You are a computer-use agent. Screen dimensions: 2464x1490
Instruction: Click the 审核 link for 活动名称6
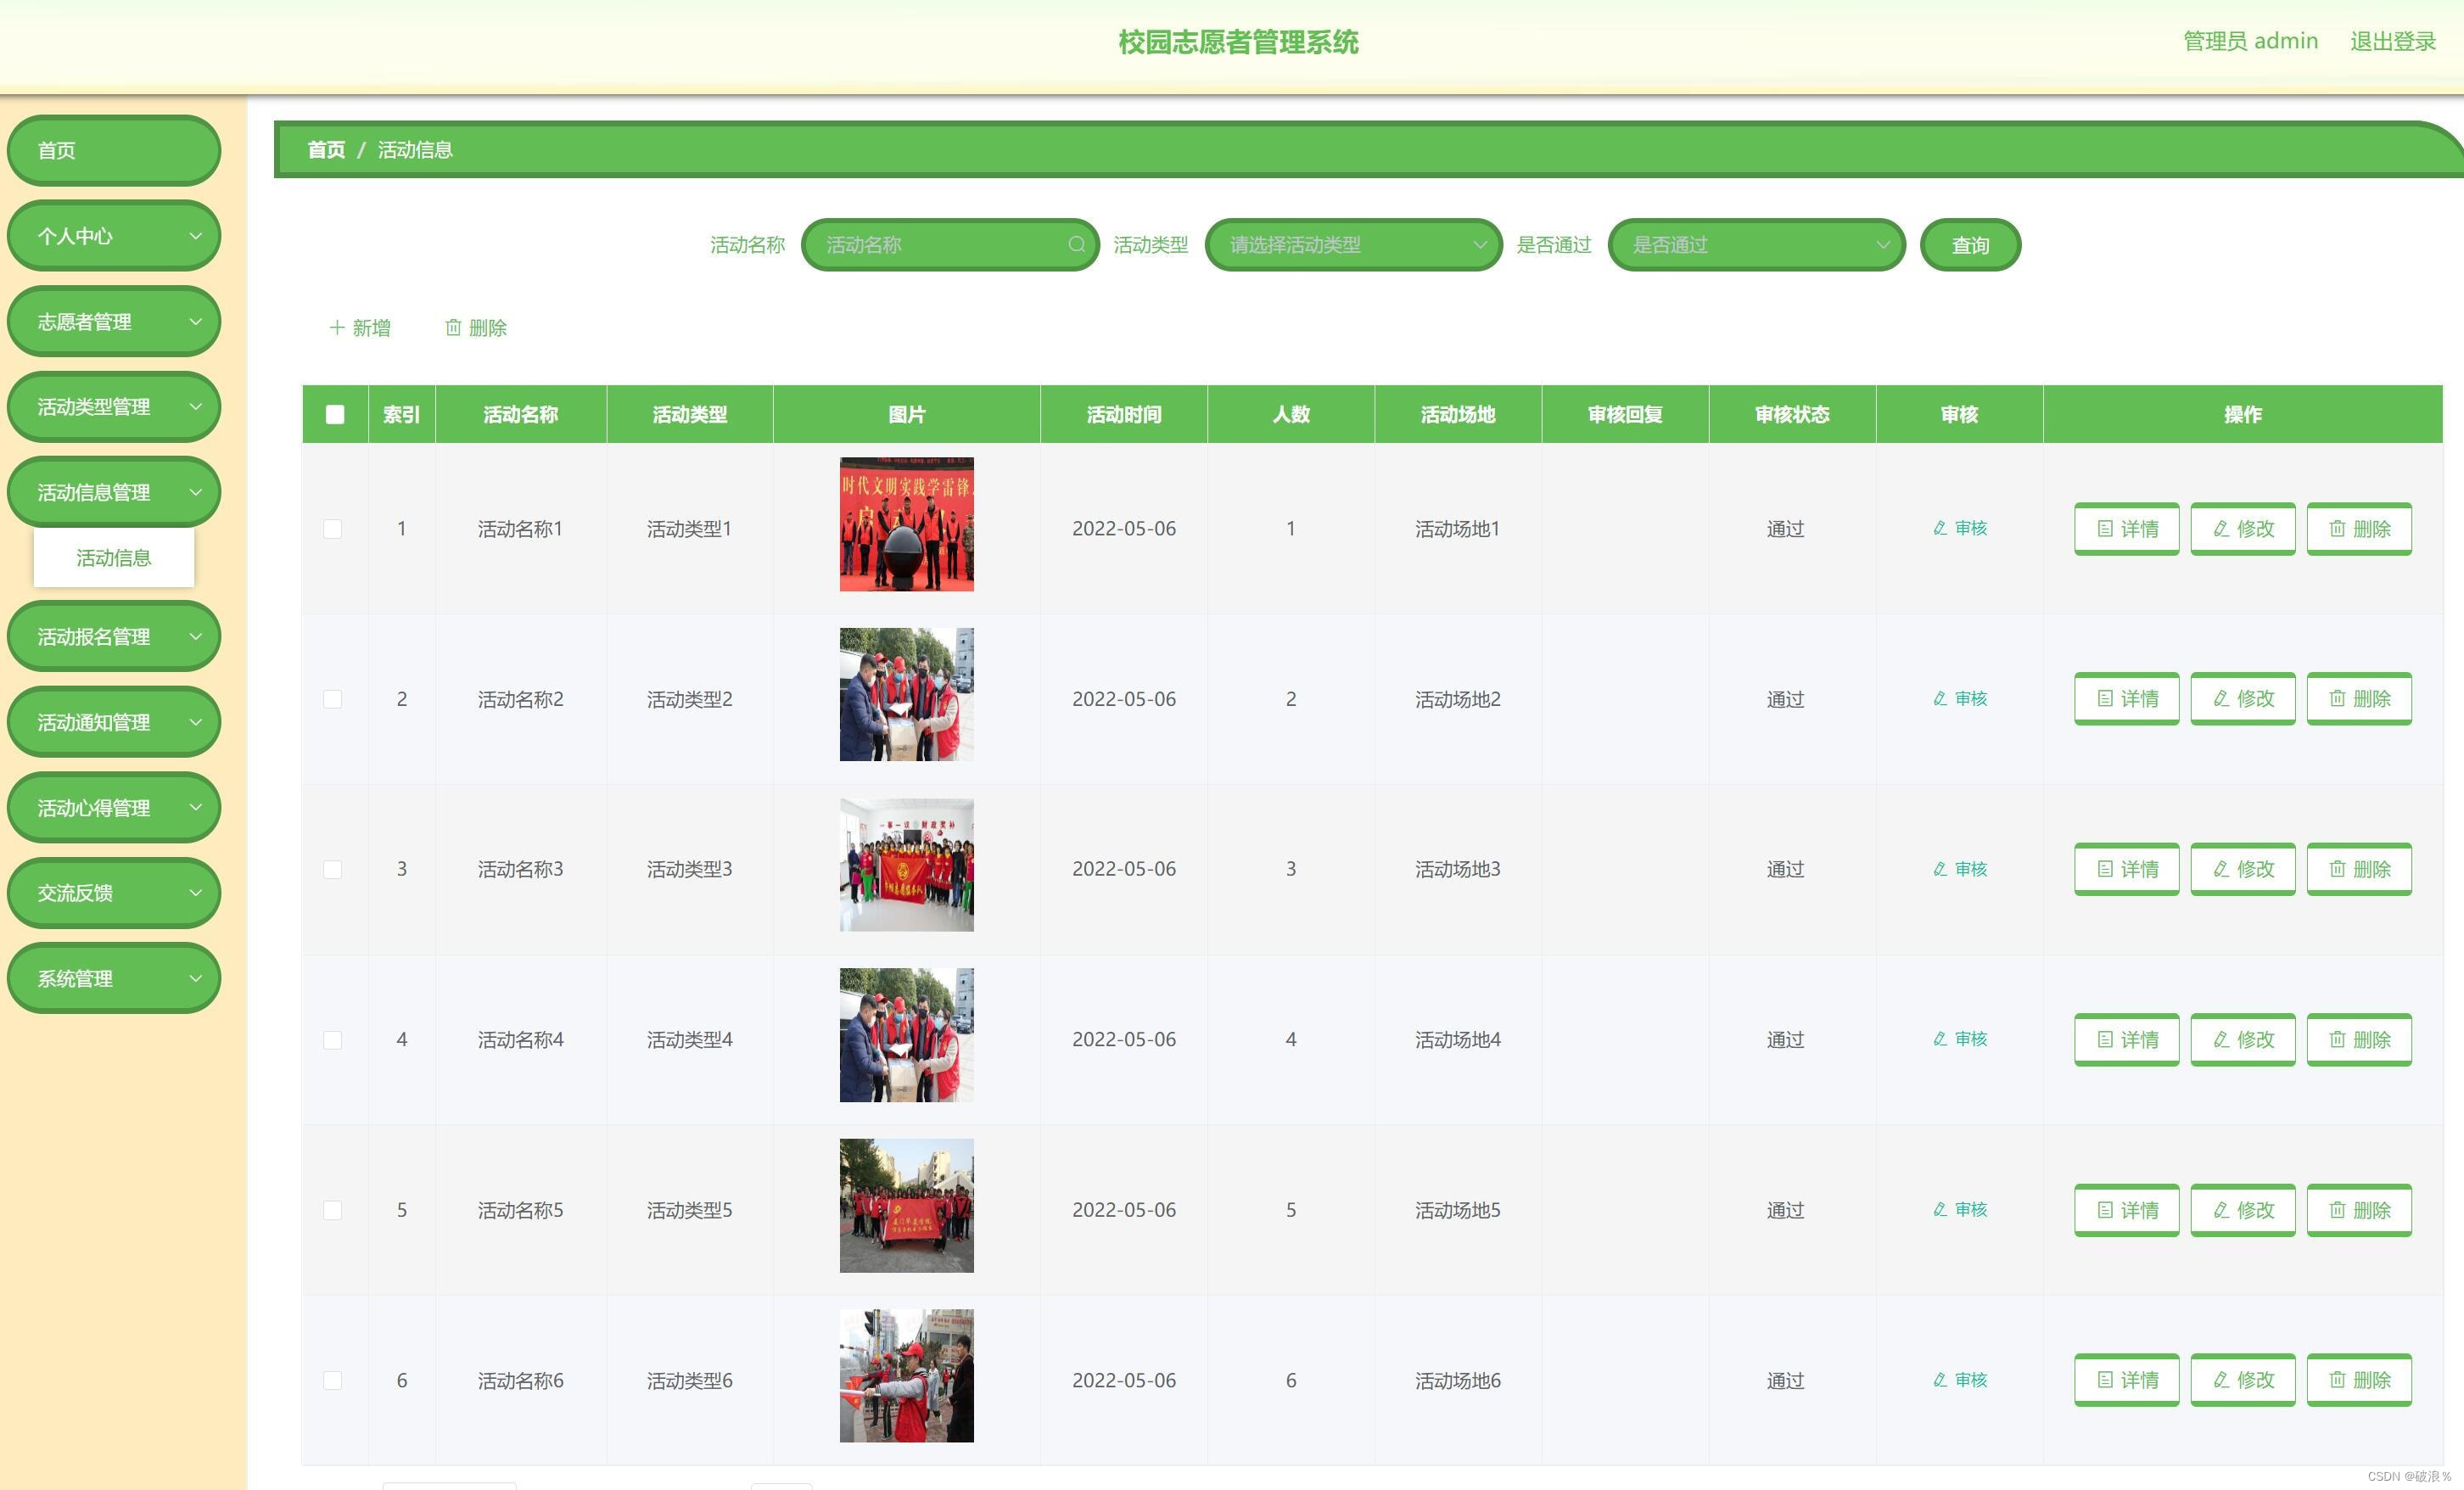pos(1959,1379)
